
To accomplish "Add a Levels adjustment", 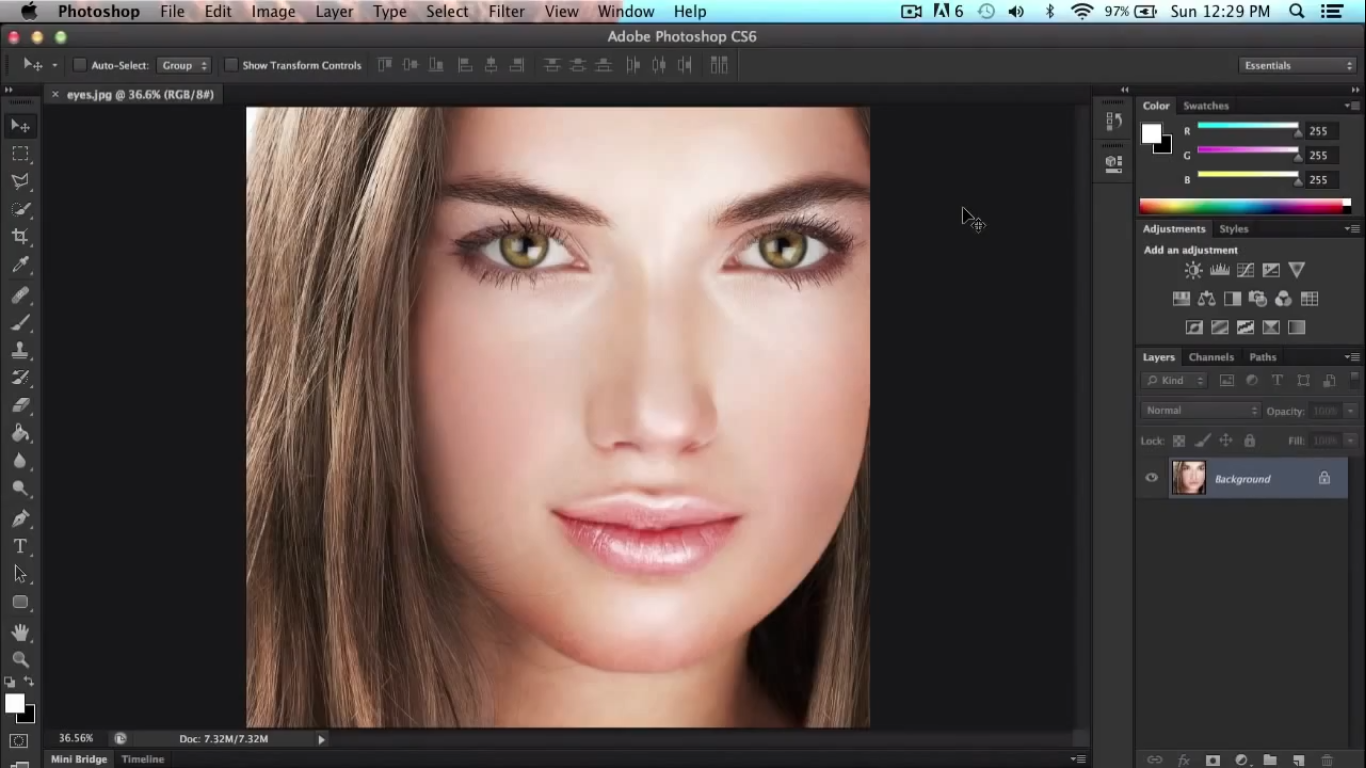I will tap(1219, 270).
